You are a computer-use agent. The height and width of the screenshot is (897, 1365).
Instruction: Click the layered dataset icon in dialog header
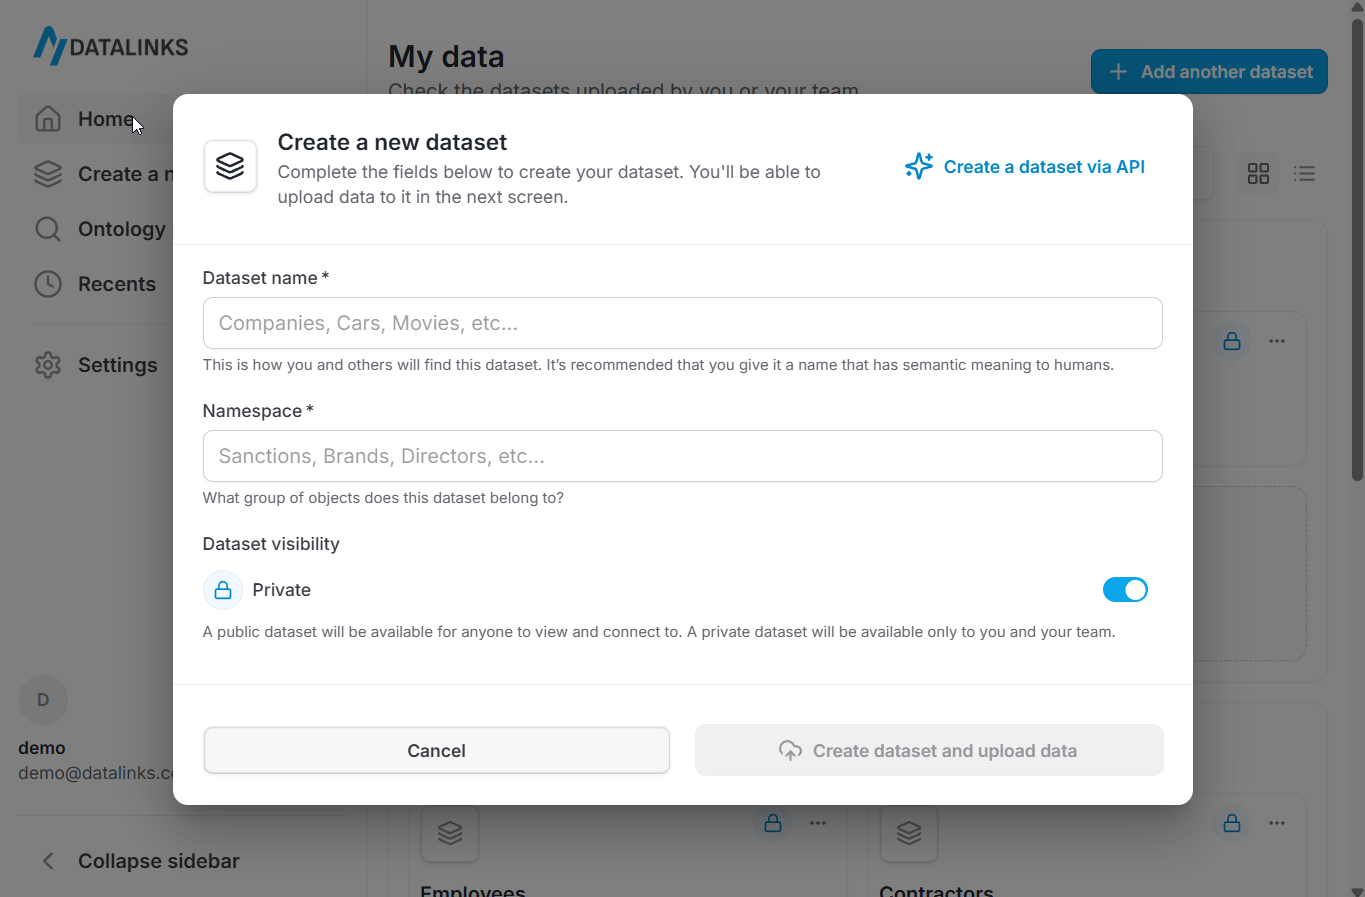pyautogui.click(x=230, y=166)
